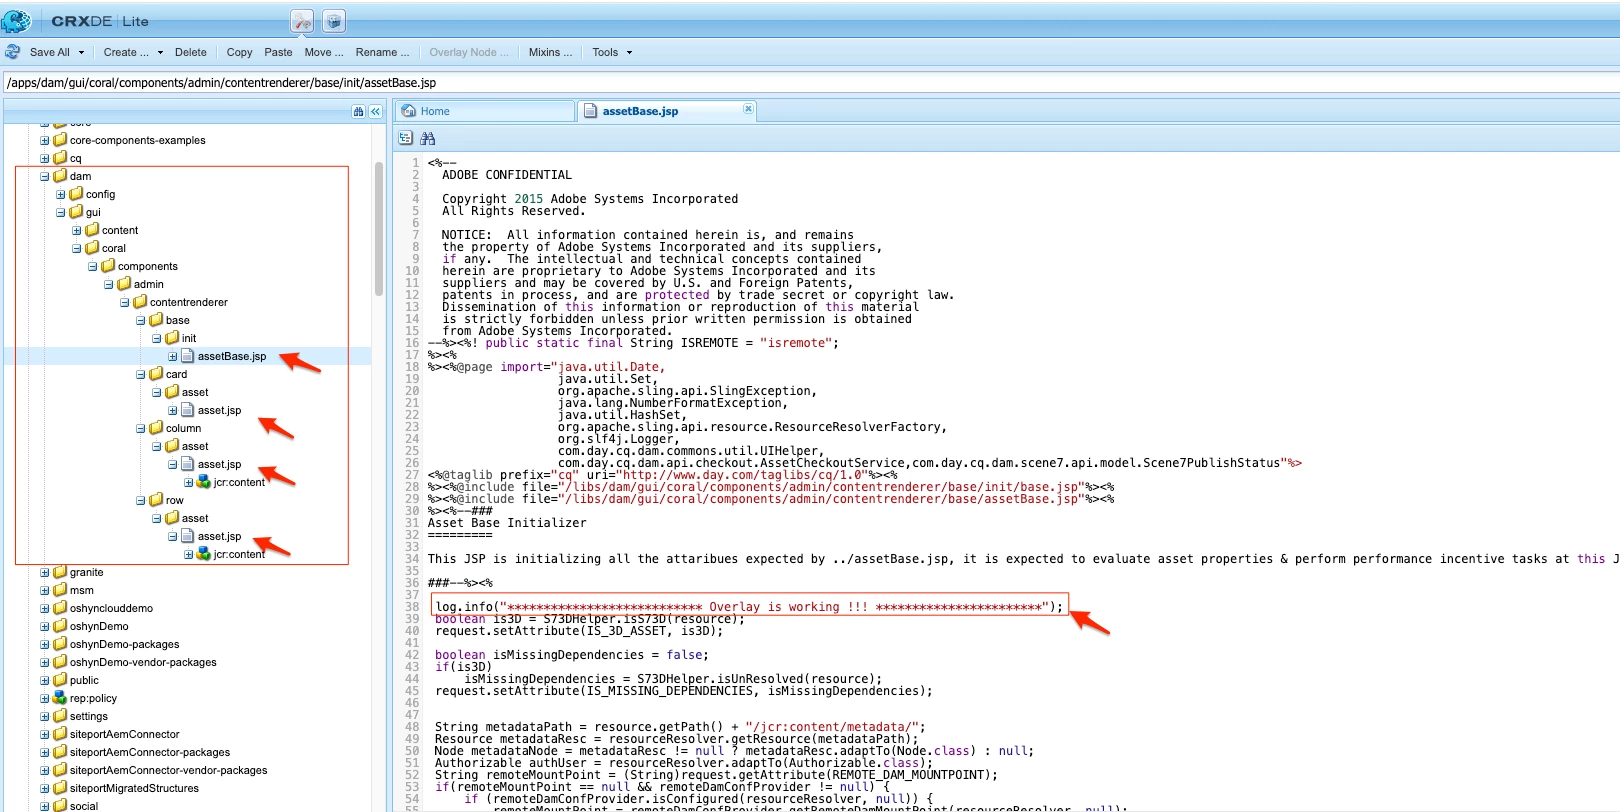Switch to the Home tab

point(485,111)
